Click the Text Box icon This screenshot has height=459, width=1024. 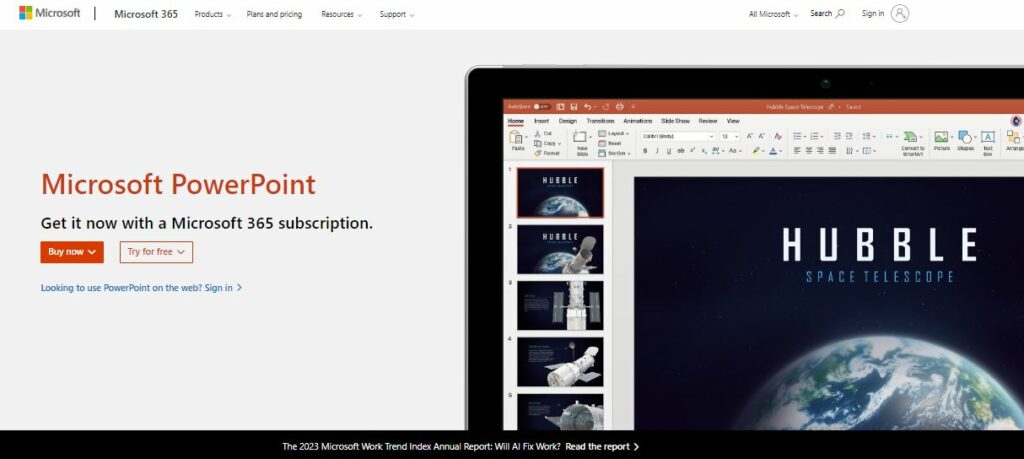988,136
